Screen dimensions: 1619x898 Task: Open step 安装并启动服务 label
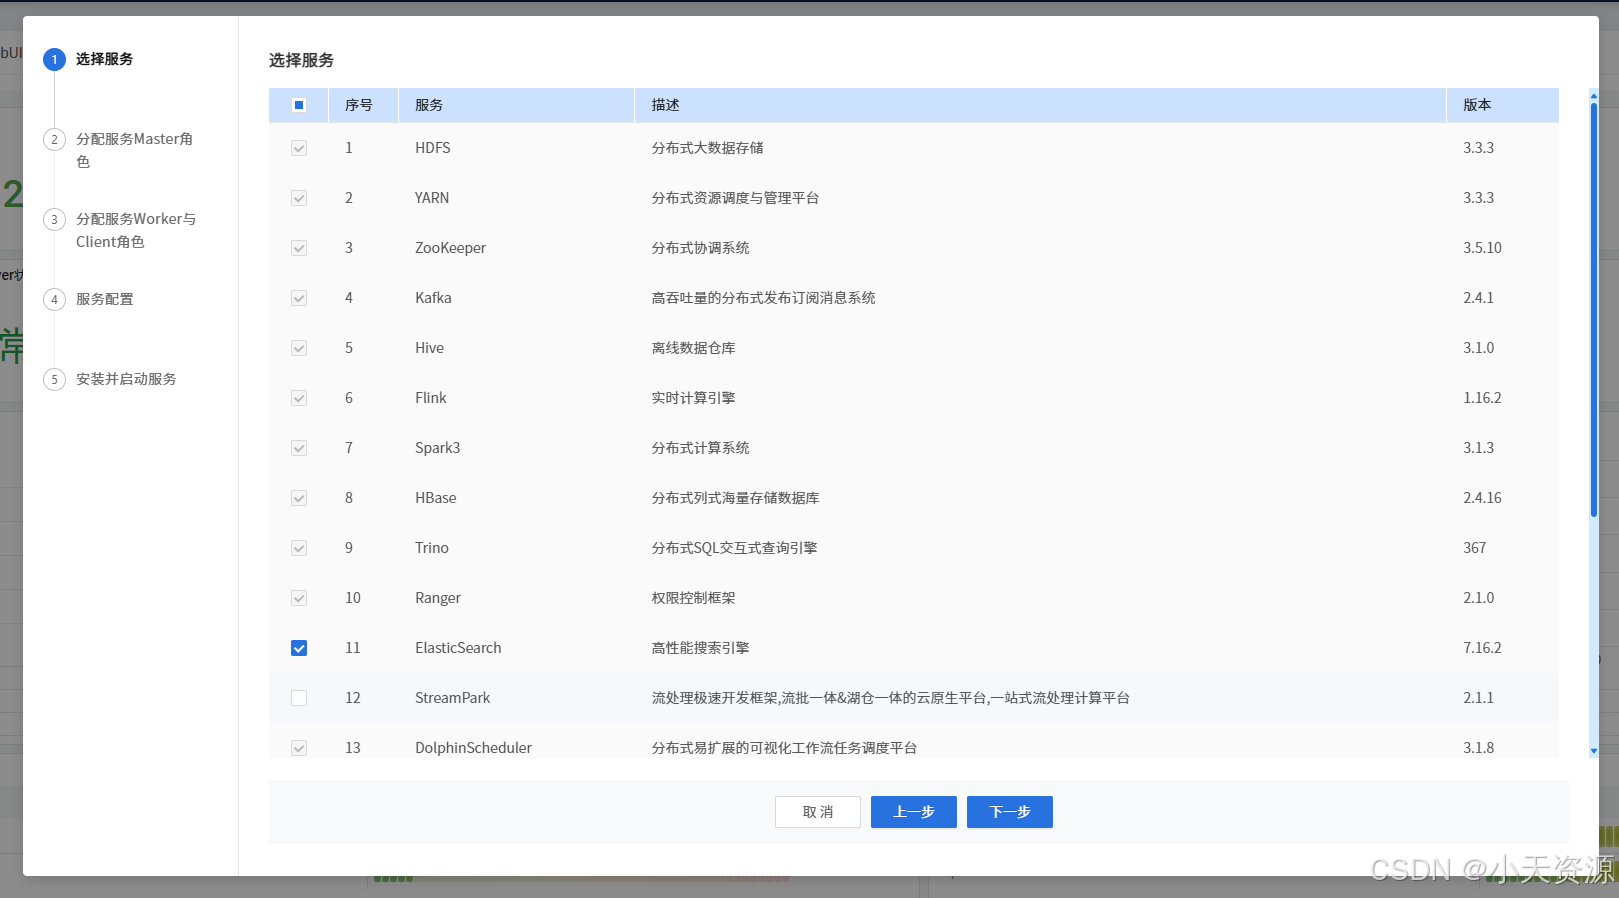pyautogui.click(x=126, y=379)
